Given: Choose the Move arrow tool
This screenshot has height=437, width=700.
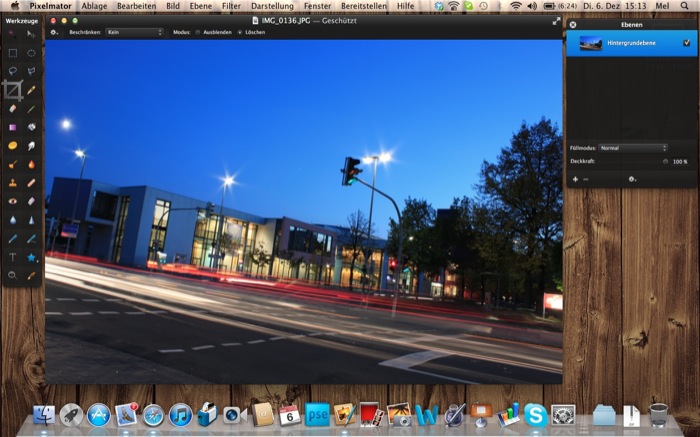Looking at the screenshot, I should pos(31,34).
